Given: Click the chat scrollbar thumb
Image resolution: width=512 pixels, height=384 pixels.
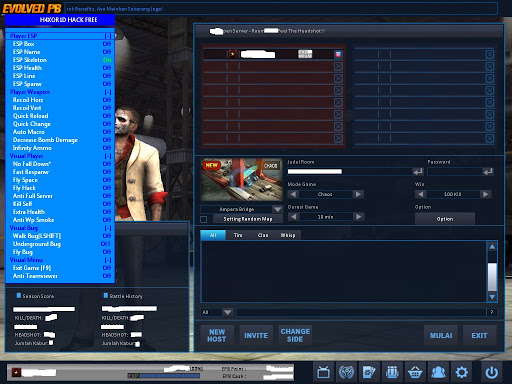Looking at the screenshot, I should [492, 277].
